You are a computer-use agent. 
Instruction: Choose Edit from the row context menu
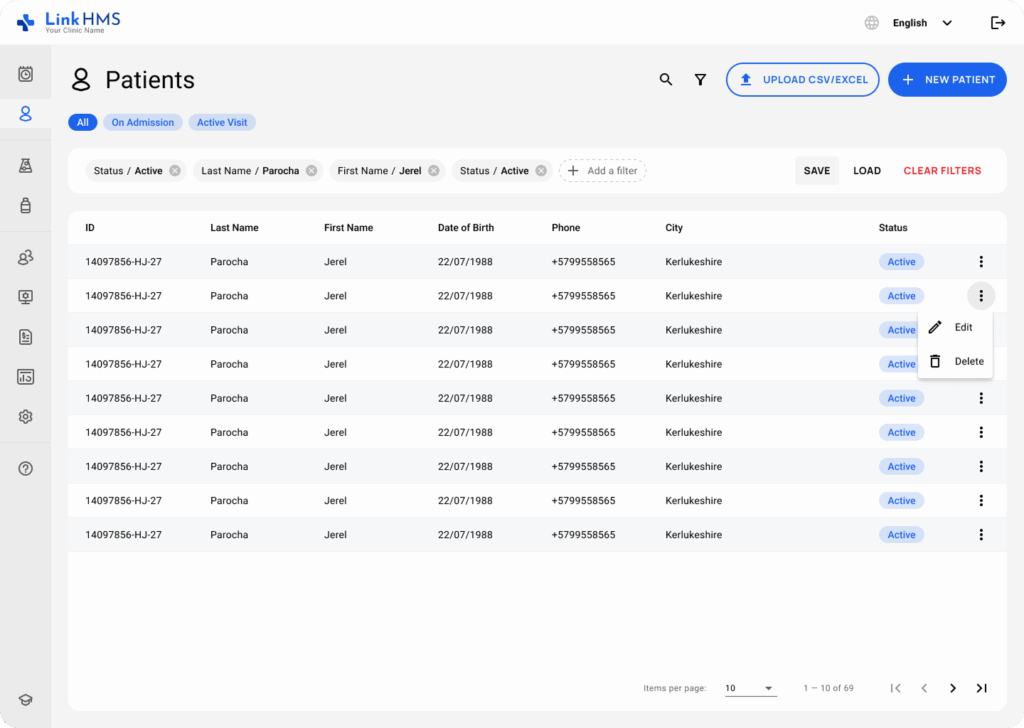(955, 327)
